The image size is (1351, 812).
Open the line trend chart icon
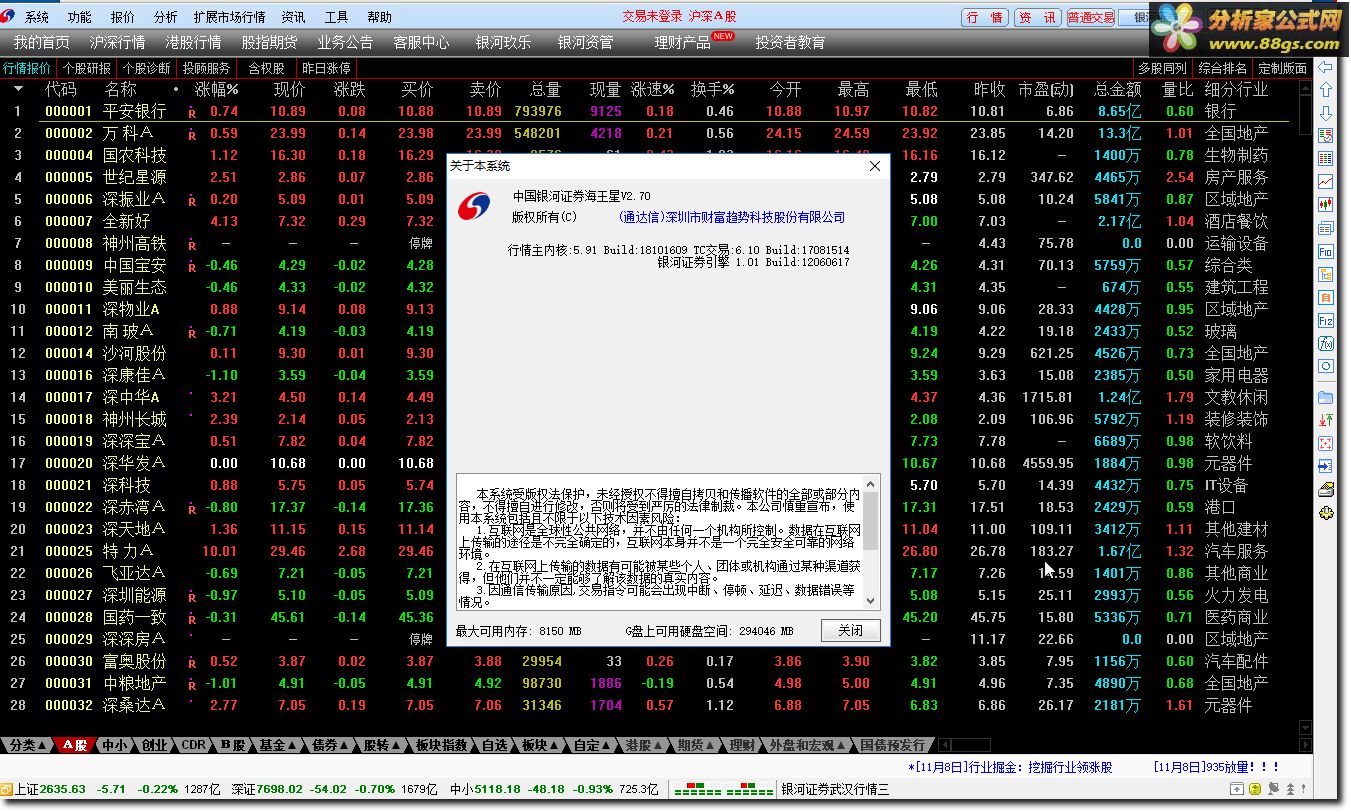pyautogui.click(x=1326, y=182)
